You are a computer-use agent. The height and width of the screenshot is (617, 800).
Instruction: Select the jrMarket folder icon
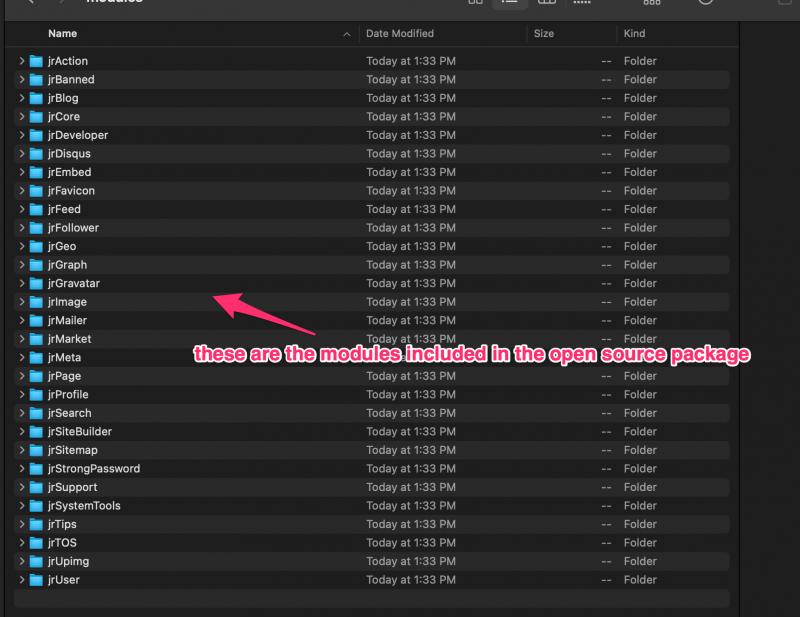click(36, 339)
